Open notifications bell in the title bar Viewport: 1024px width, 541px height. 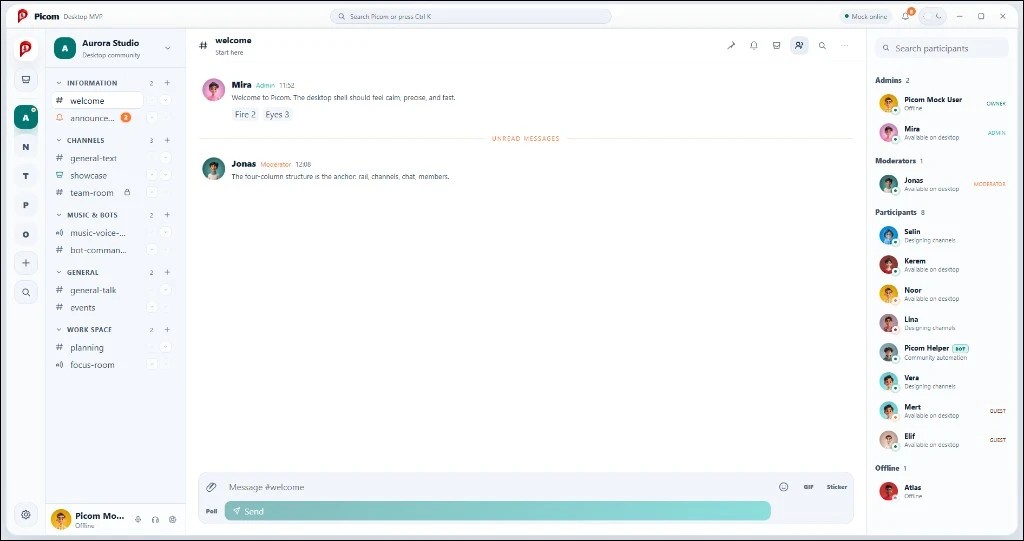(906, 16)
